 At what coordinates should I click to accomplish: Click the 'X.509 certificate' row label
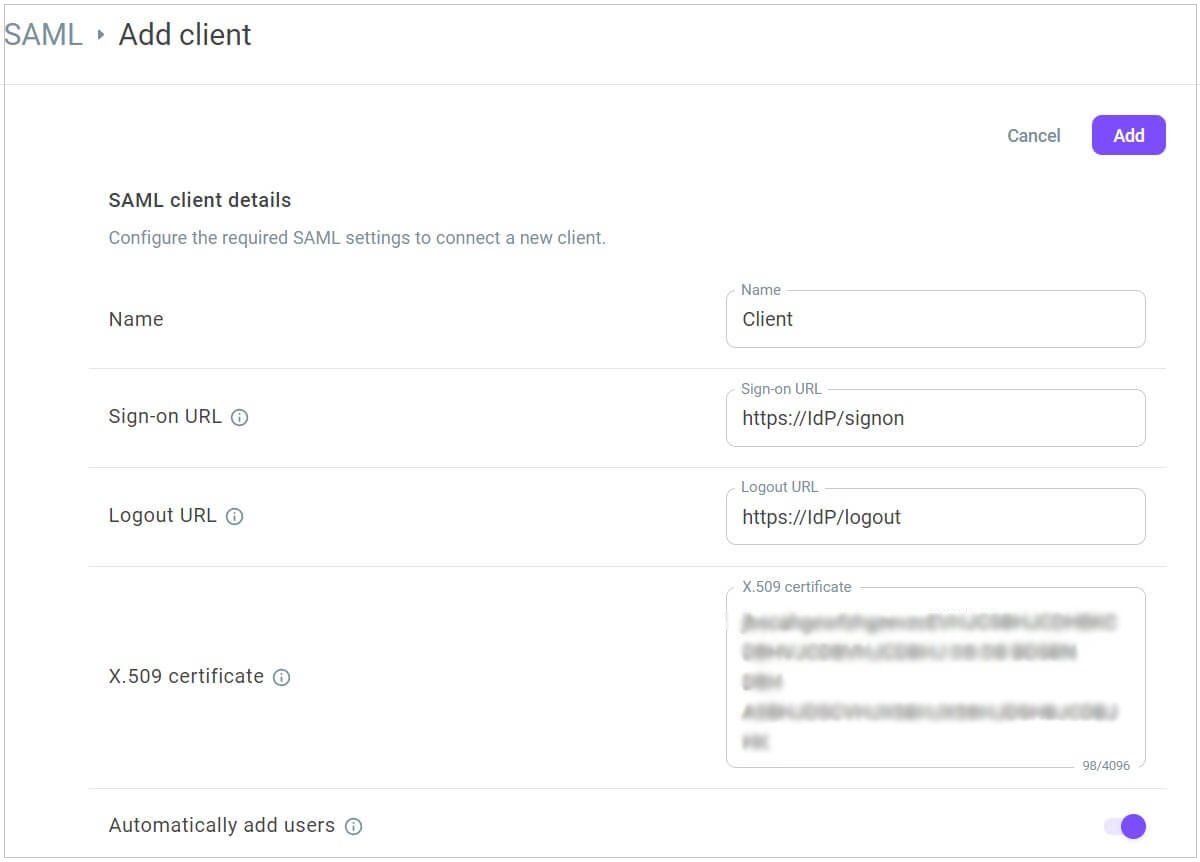[186, 677]
